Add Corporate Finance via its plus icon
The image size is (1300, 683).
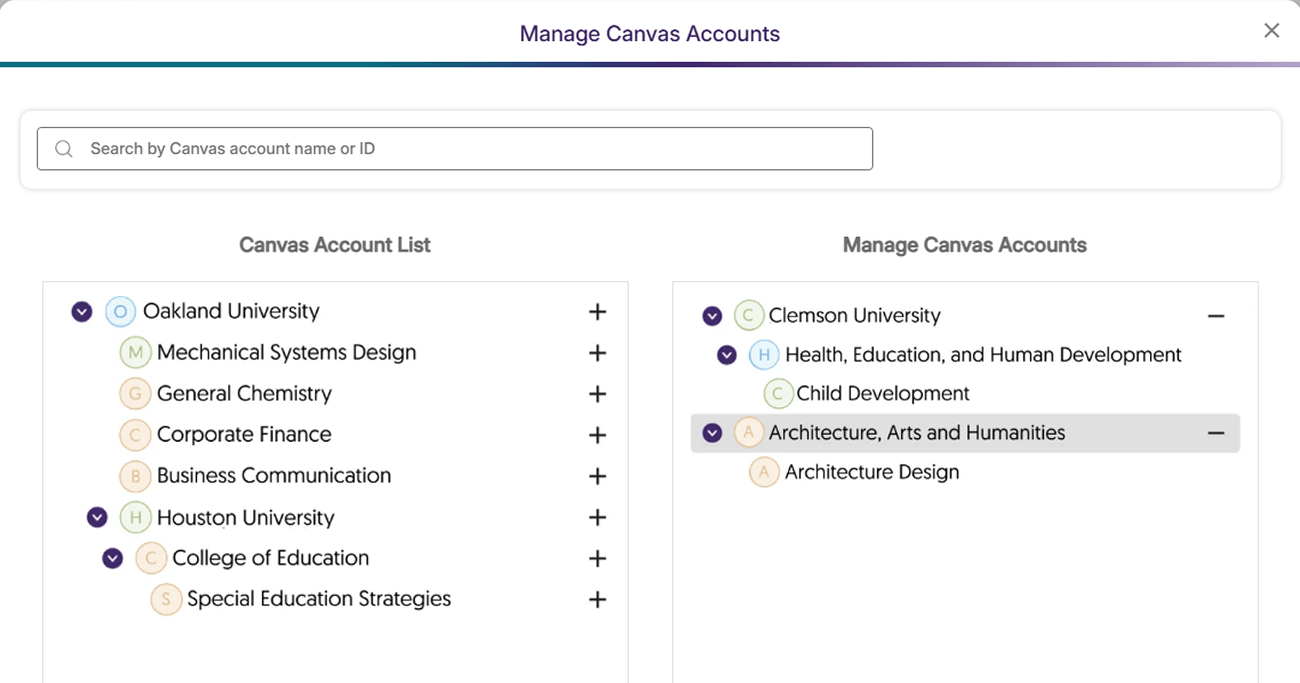coord(597,435)
